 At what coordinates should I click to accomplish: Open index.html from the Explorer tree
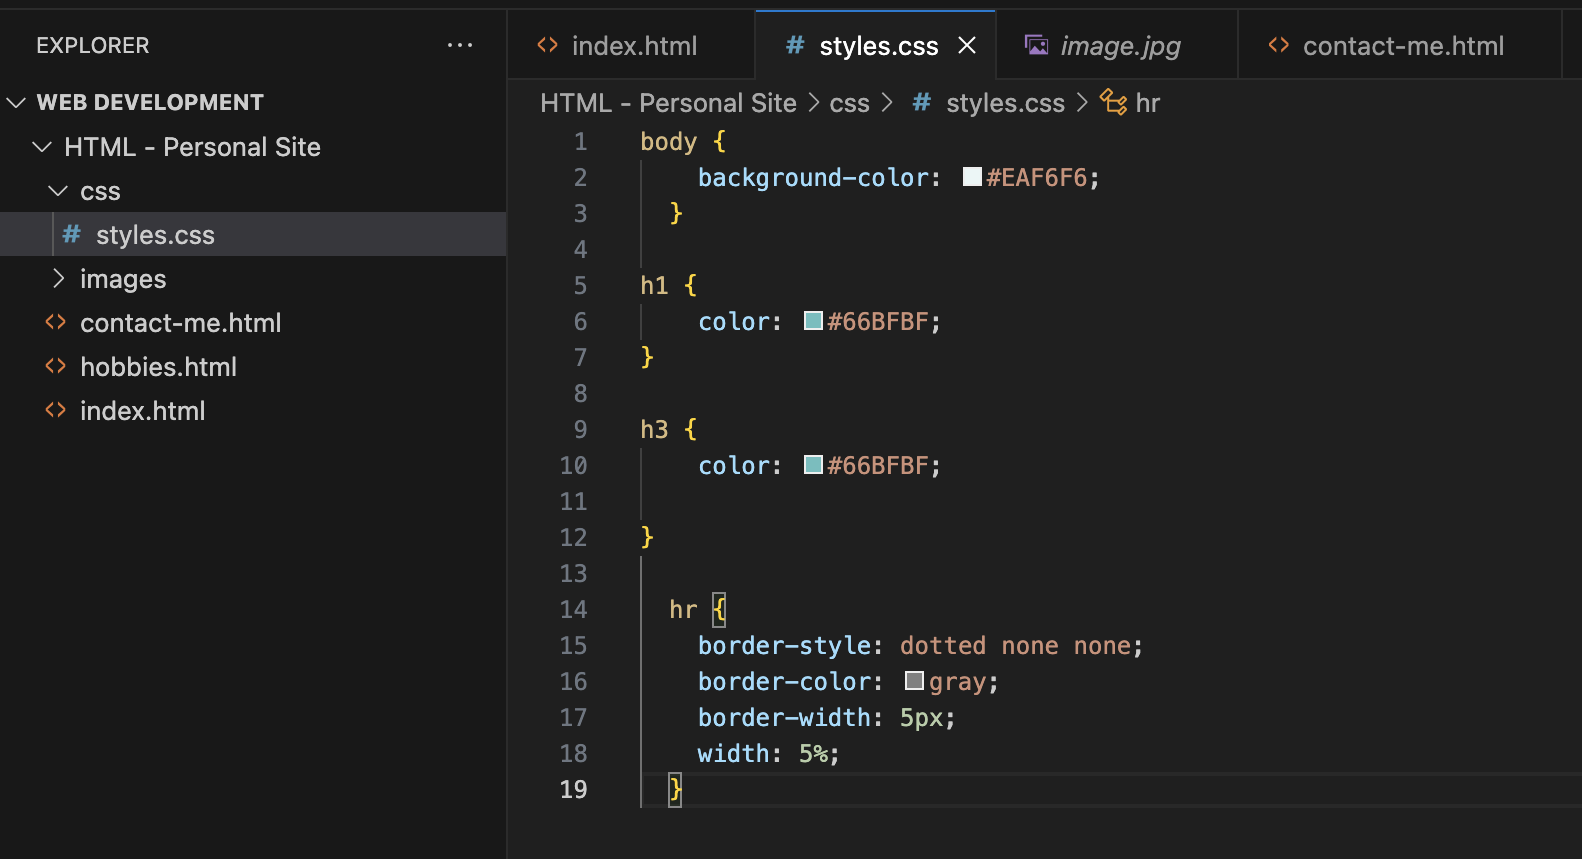coord(253,410)
